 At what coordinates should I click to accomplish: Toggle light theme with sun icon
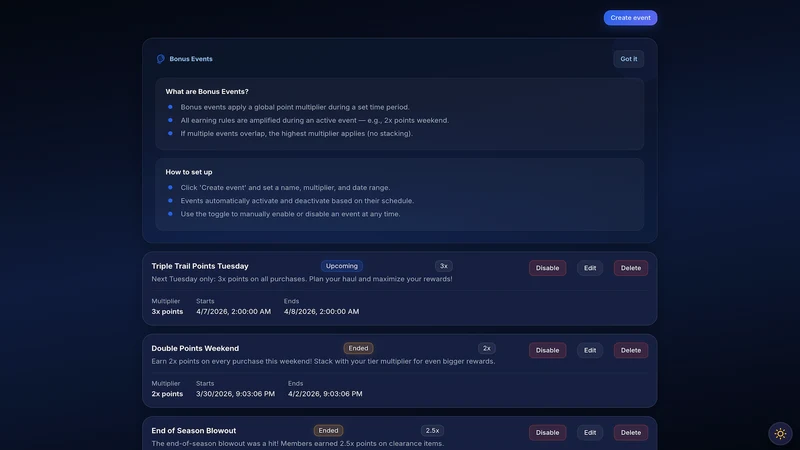(780, 434)
